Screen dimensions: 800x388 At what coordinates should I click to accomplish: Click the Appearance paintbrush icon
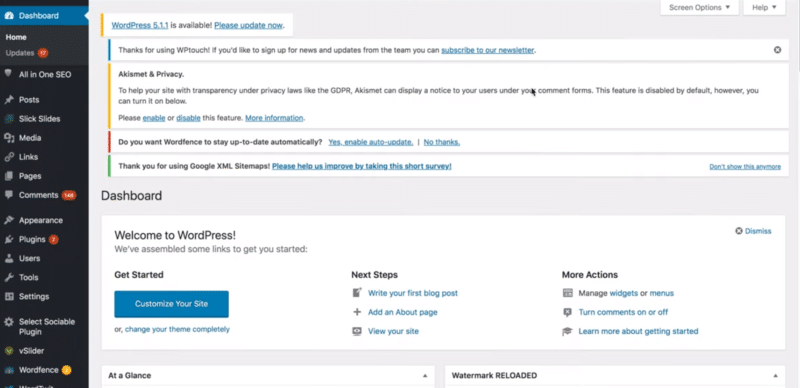click(9, 221)
